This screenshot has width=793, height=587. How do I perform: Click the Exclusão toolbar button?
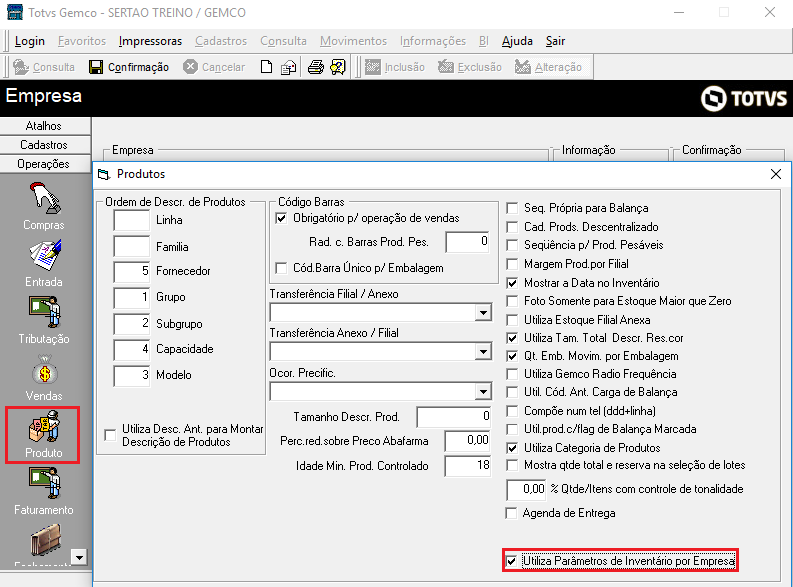[469, 67]
